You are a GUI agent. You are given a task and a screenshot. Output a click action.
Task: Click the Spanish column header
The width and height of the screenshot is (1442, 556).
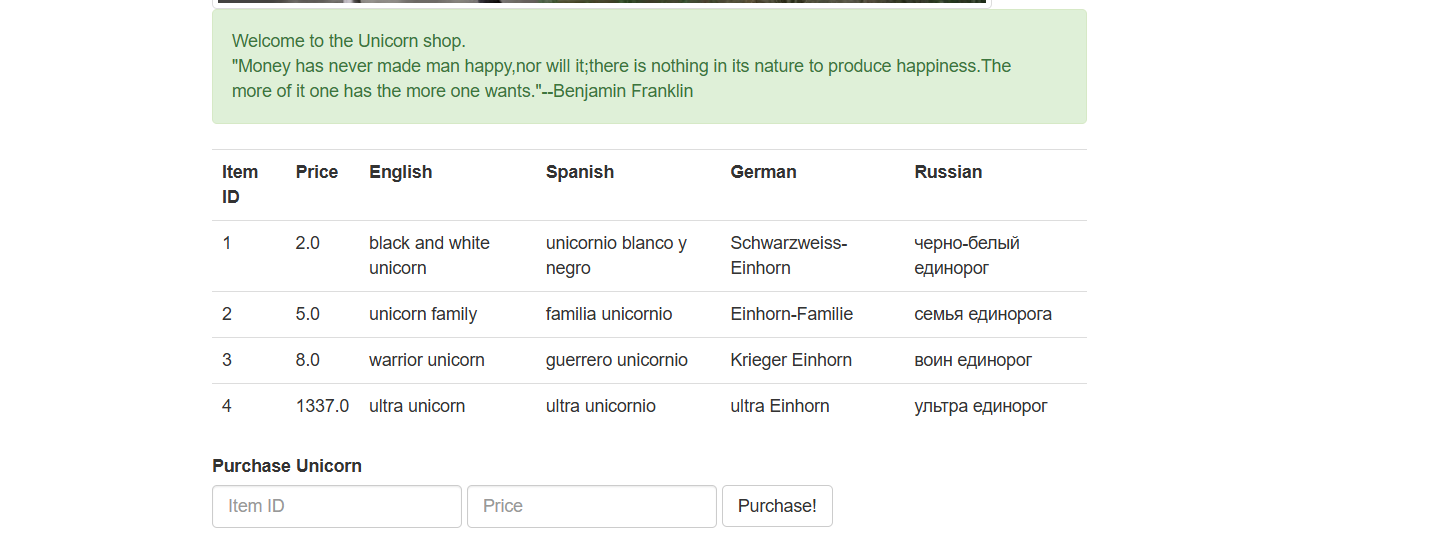coord(580,172)
